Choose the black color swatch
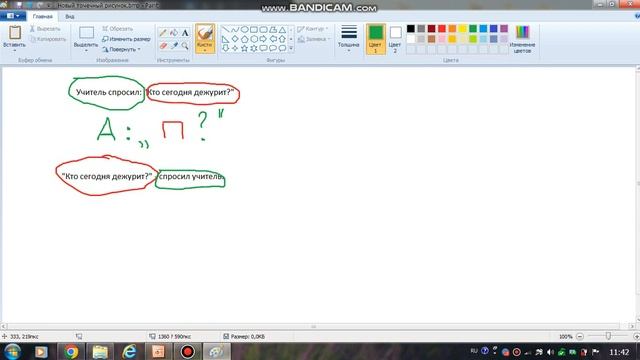This screenshot has height=360, width=640. [411, 29]
